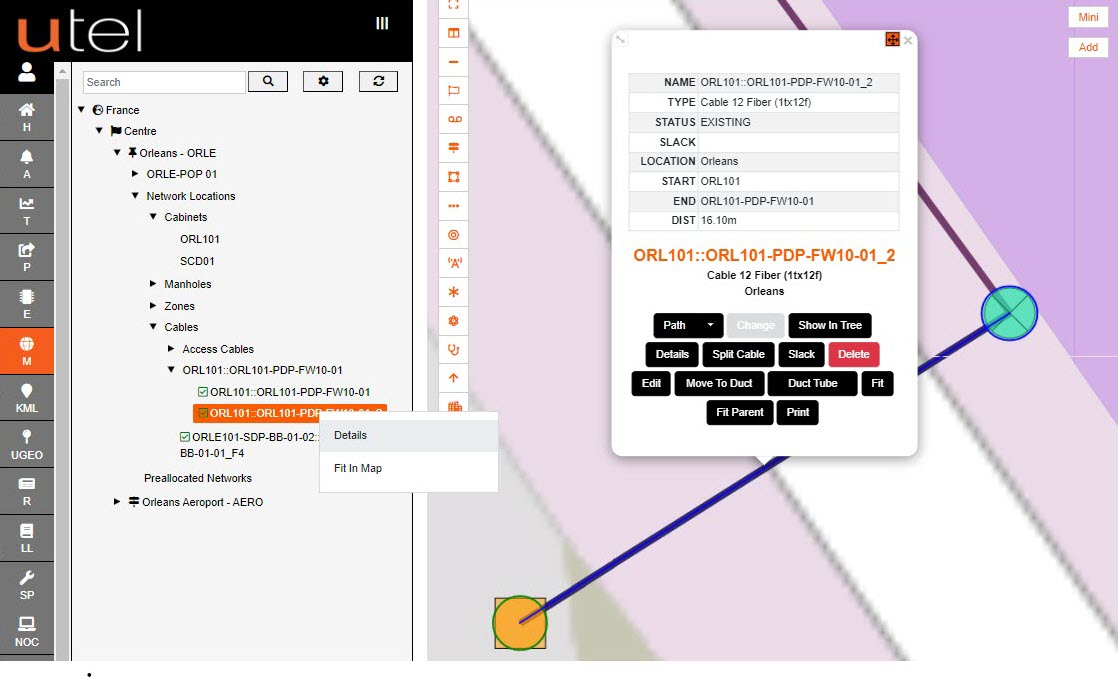1118x678 pixels.
Task: Click the flag tool in map toolbar
Action: coord(454,91)
